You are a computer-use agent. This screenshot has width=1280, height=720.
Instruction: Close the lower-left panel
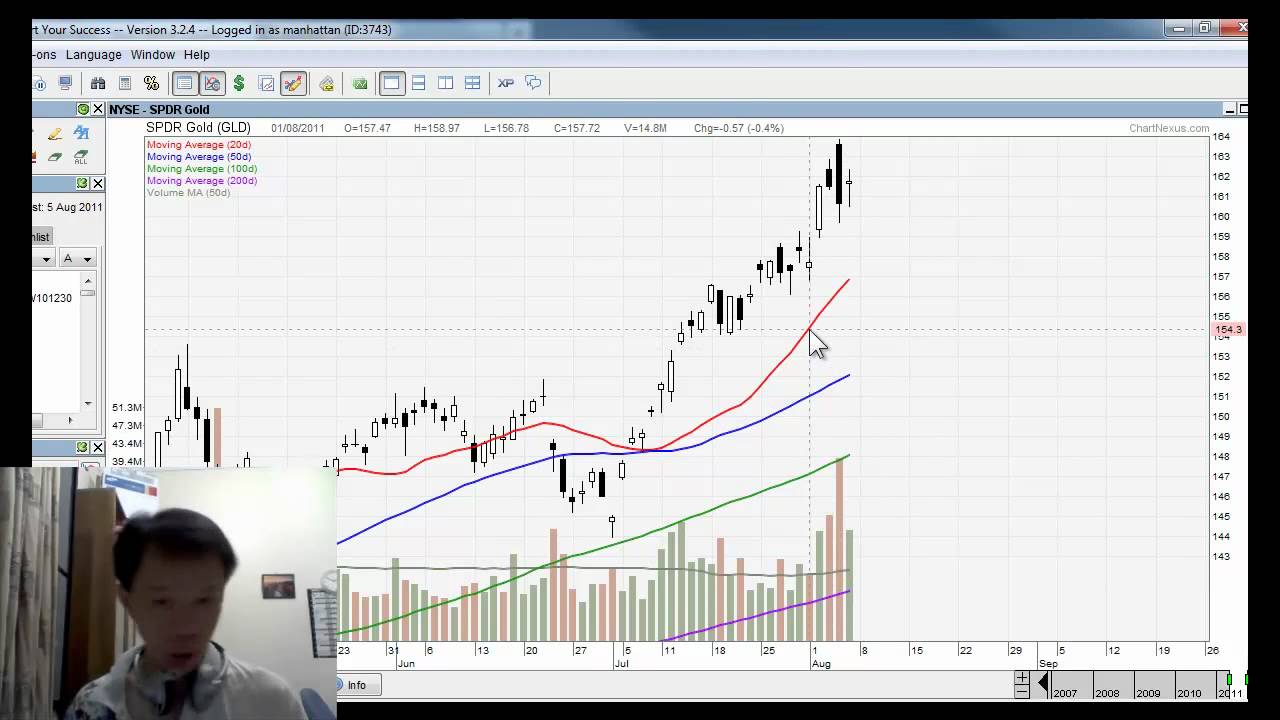pos(97,447)
